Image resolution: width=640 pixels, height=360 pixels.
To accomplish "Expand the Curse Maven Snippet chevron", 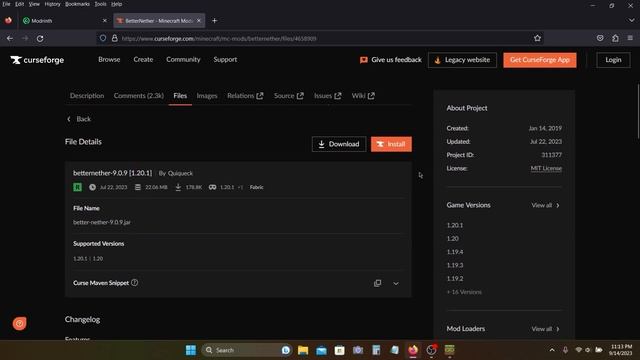I will (396, 283).
